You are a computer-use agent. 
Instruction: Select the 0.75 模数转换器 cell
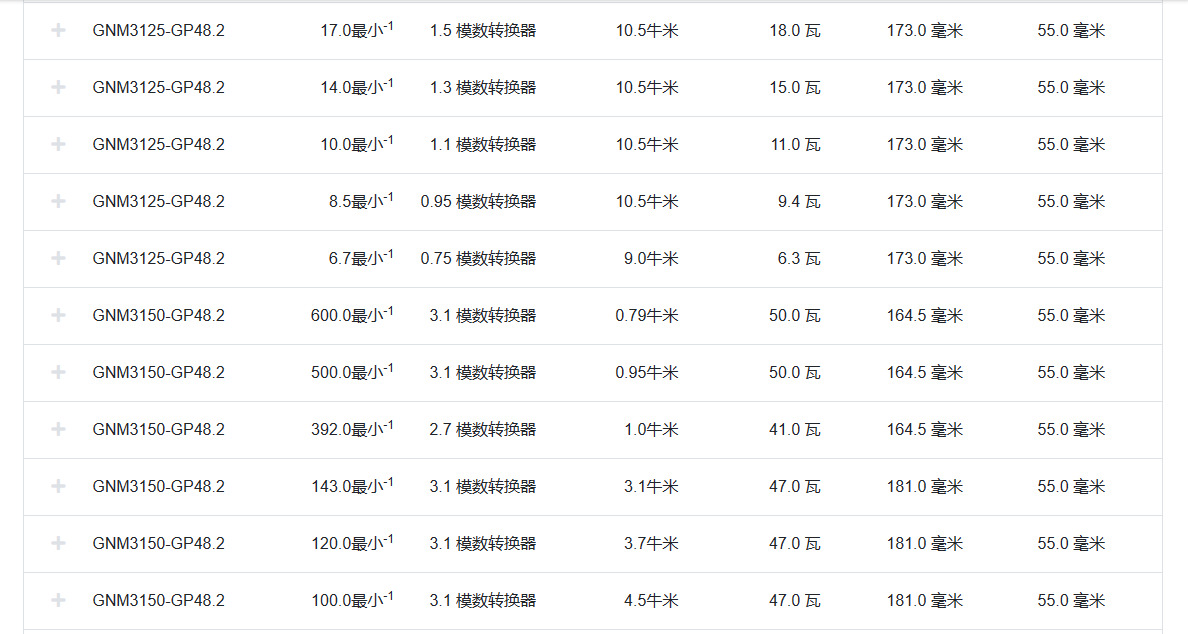point(478,258)
